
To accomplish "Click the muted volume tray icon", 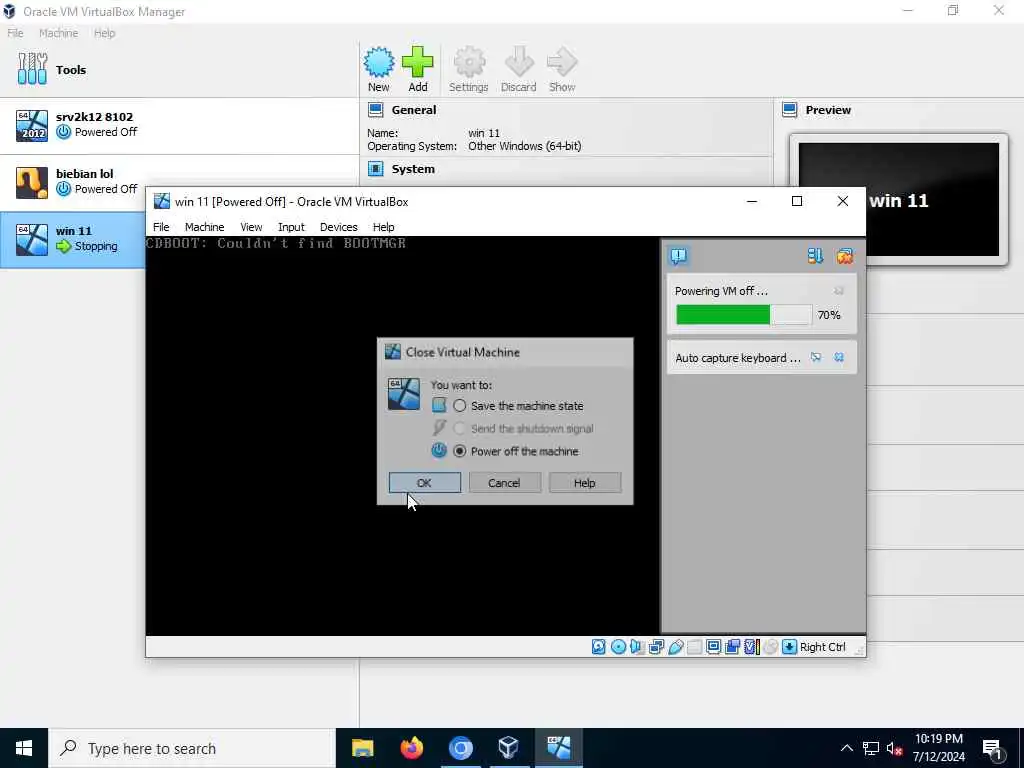I will [894, 748].
